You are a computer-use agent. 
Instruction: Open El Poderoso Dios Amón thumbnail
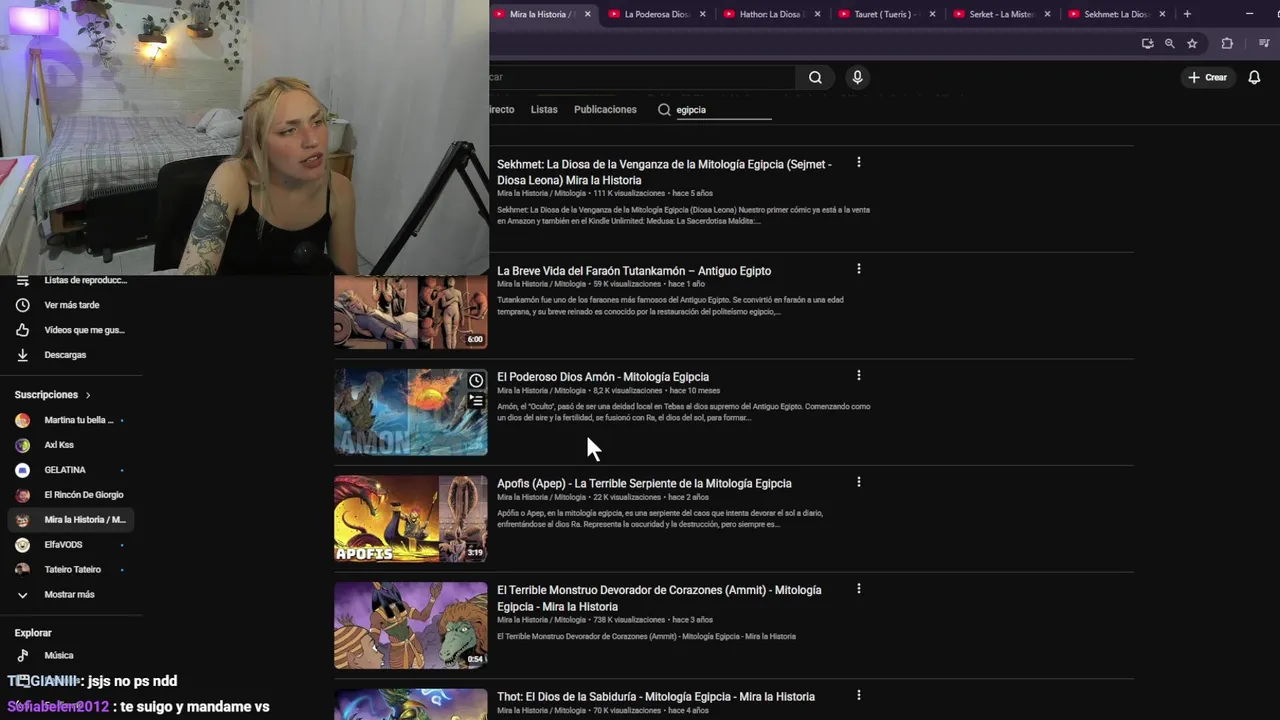point(411,412)
